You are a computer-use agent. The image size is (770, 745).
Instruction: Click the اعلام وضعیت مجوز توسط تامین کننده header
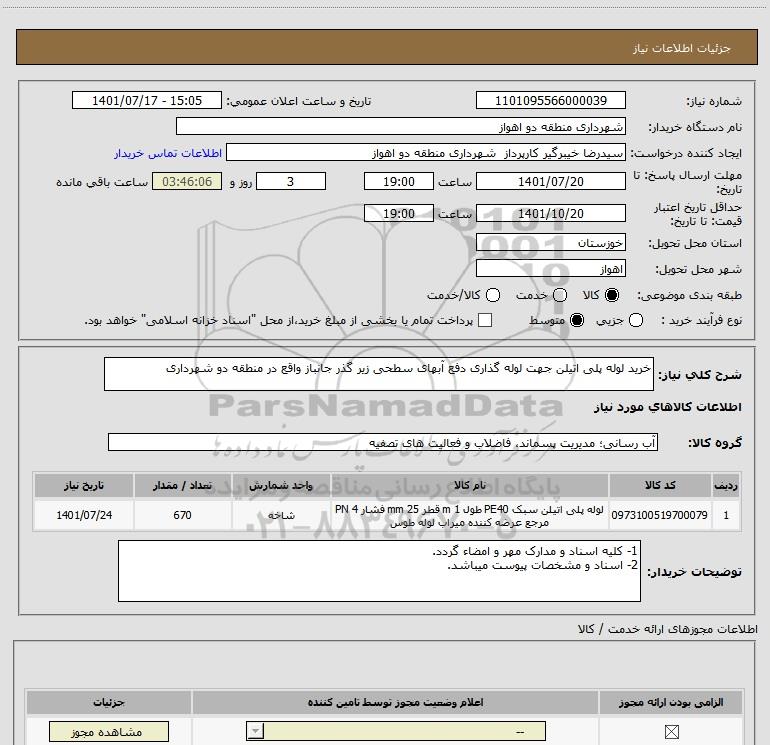click(395, 702)
